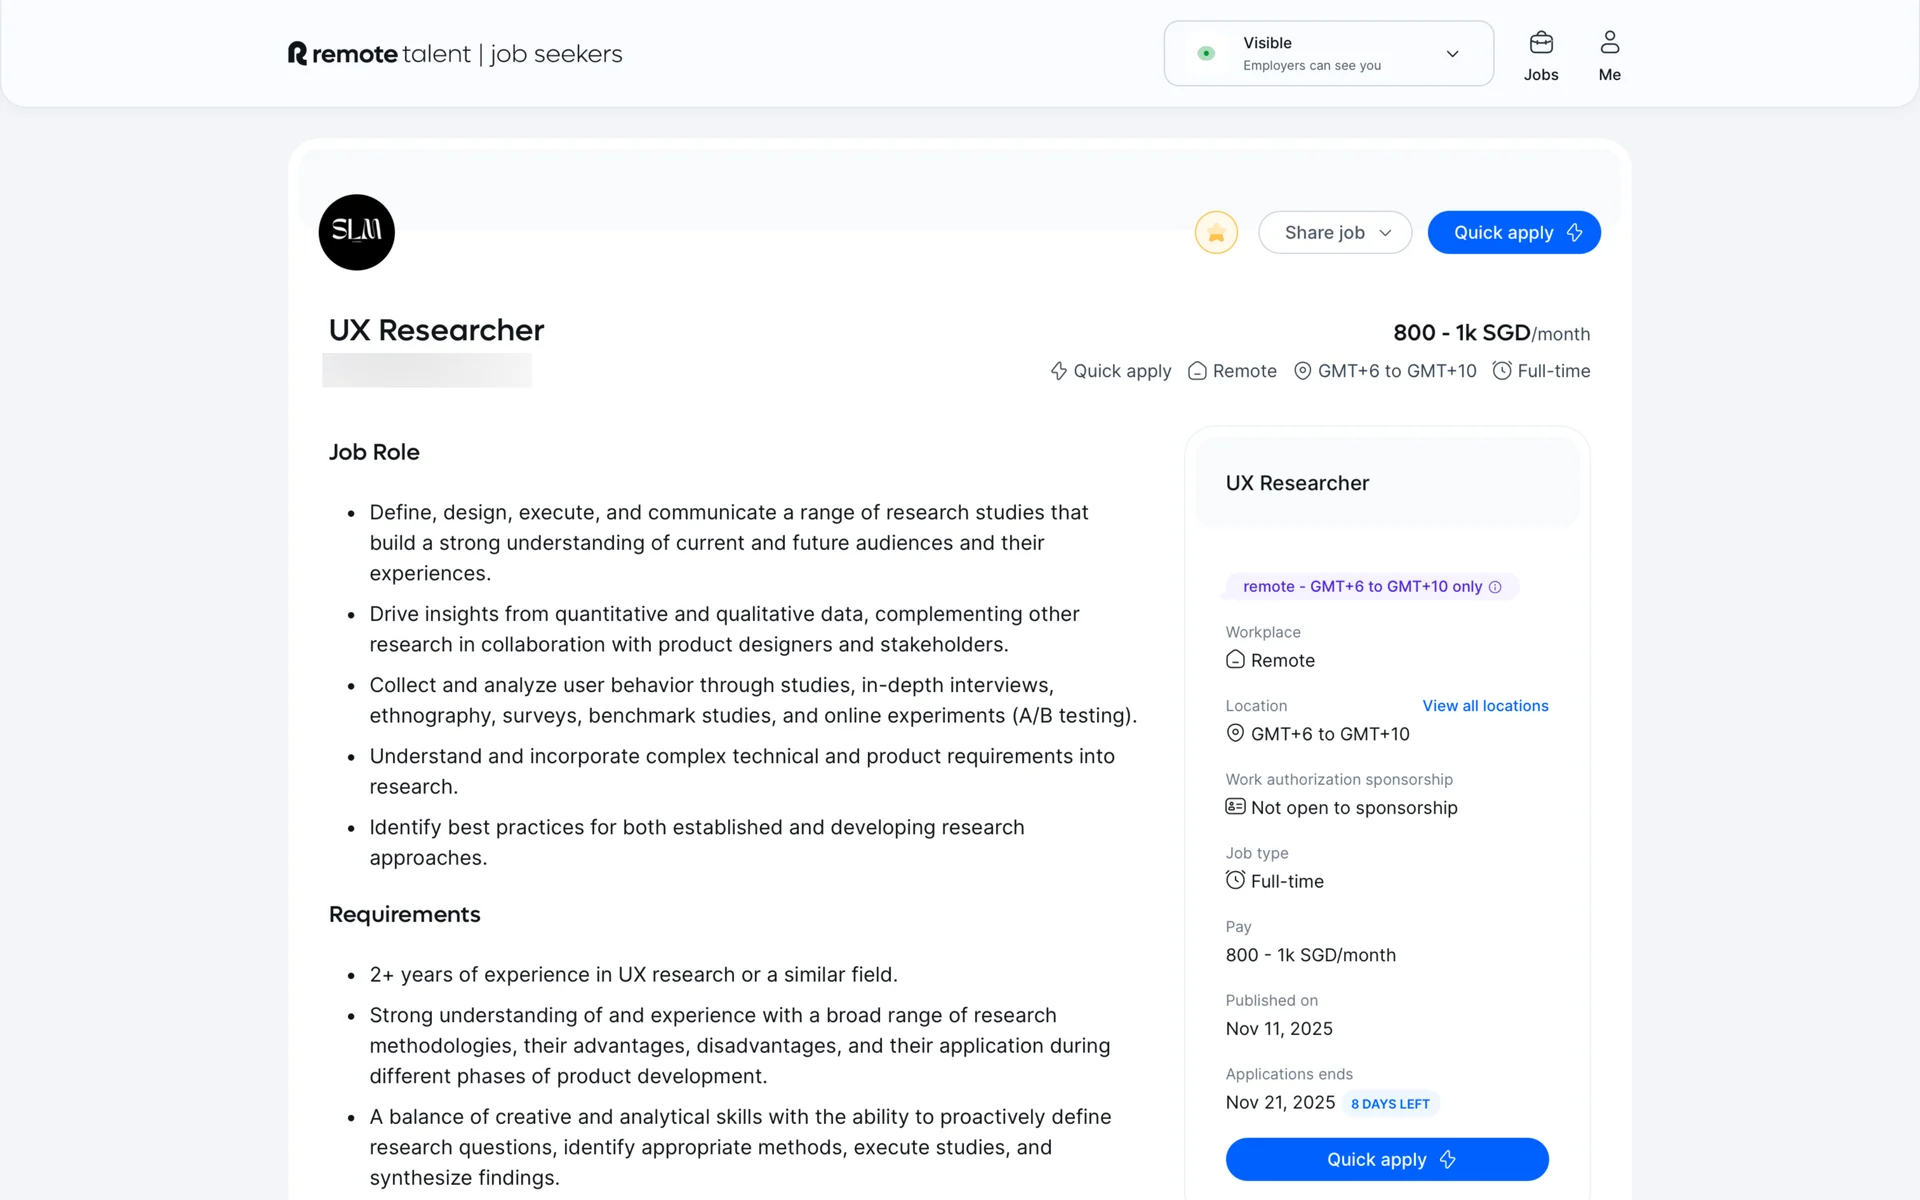Click the remote GMT+6 to GMT+10 only badge
Viewport: 1920px width, 1200px height.
[1361, 587]
